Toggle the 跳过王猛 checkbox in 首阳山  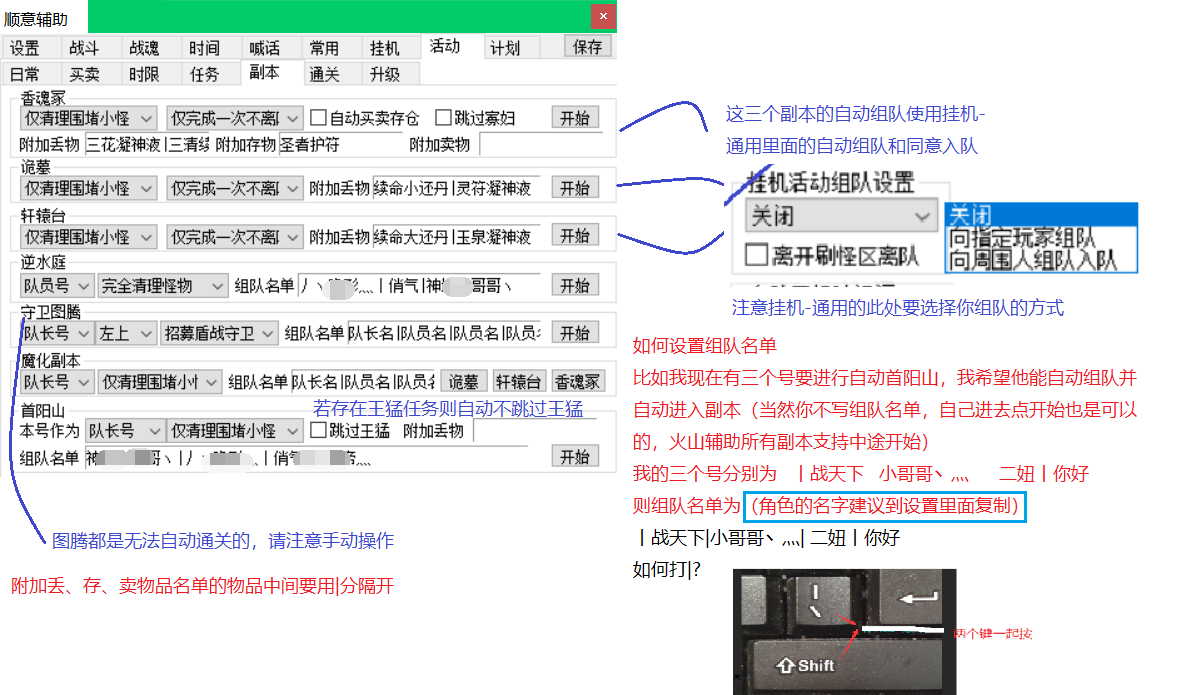(x=350, y=431)
